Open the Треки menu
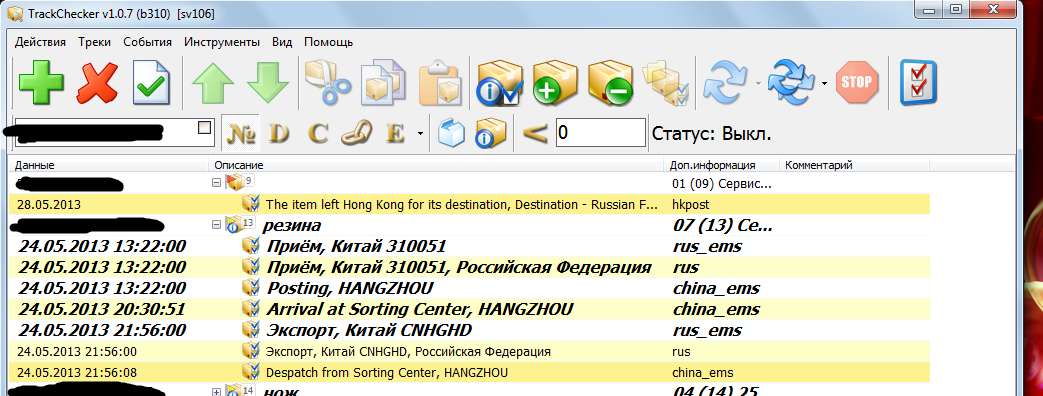Viewport: 1043px width, 396px height. pyautogui.click(x=94, y=42)
